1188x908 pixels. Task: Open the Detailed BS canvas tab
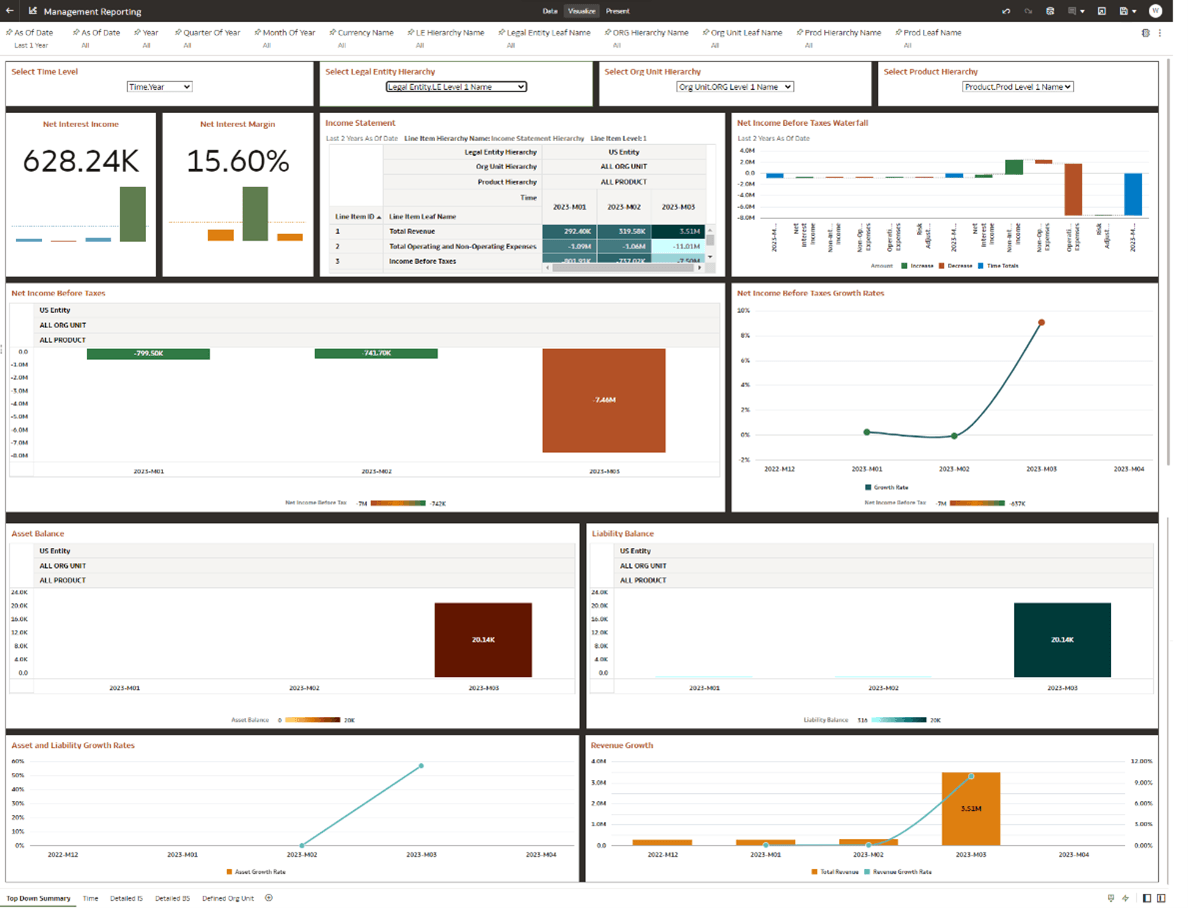click(172, 898)
